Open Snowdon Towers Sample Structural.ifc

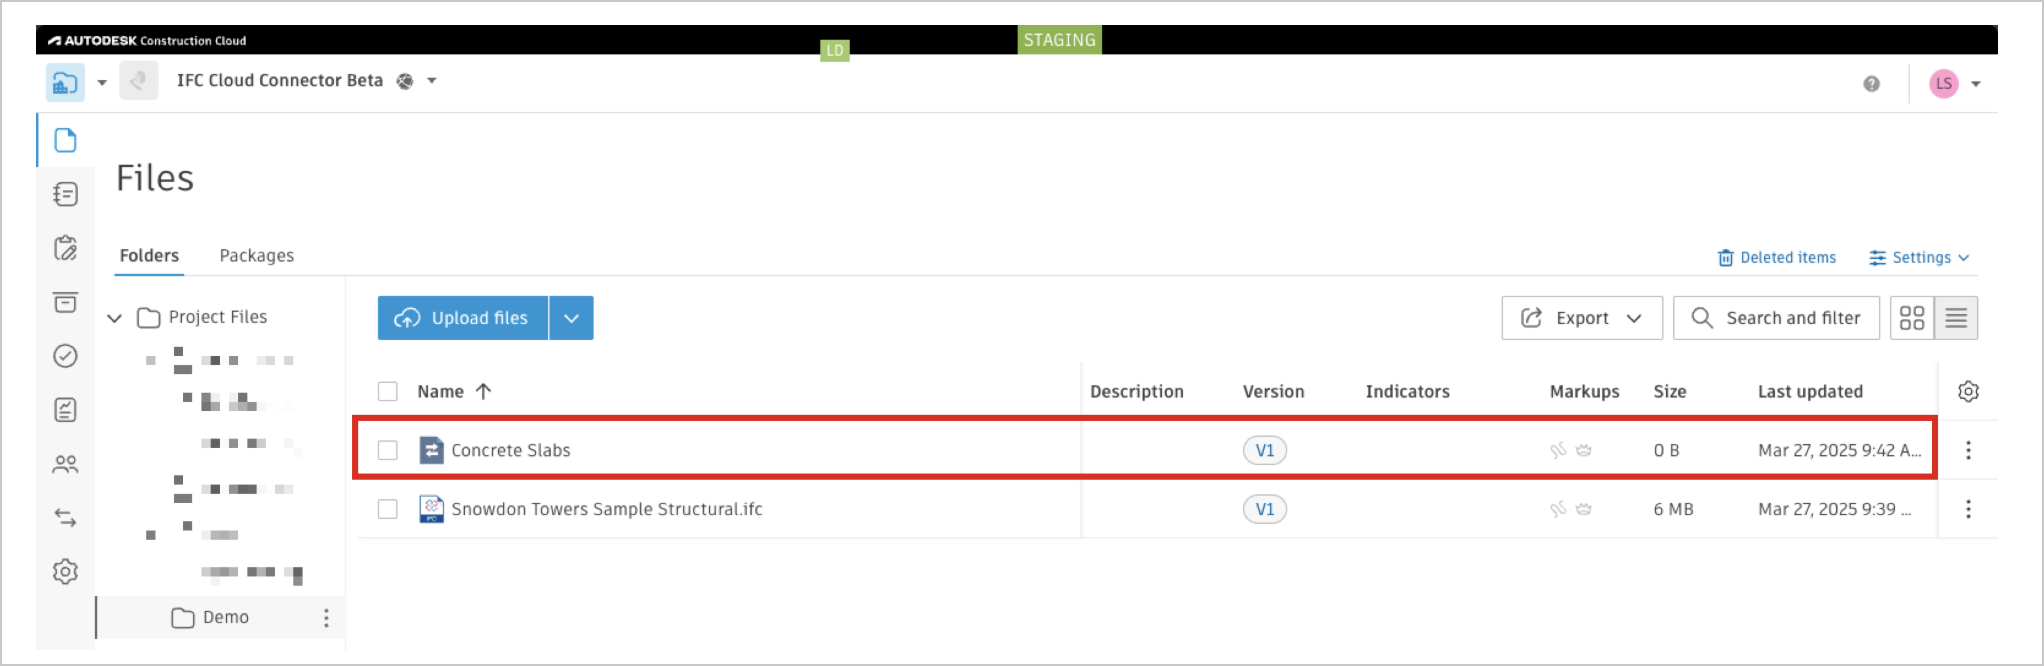[607, 509]
